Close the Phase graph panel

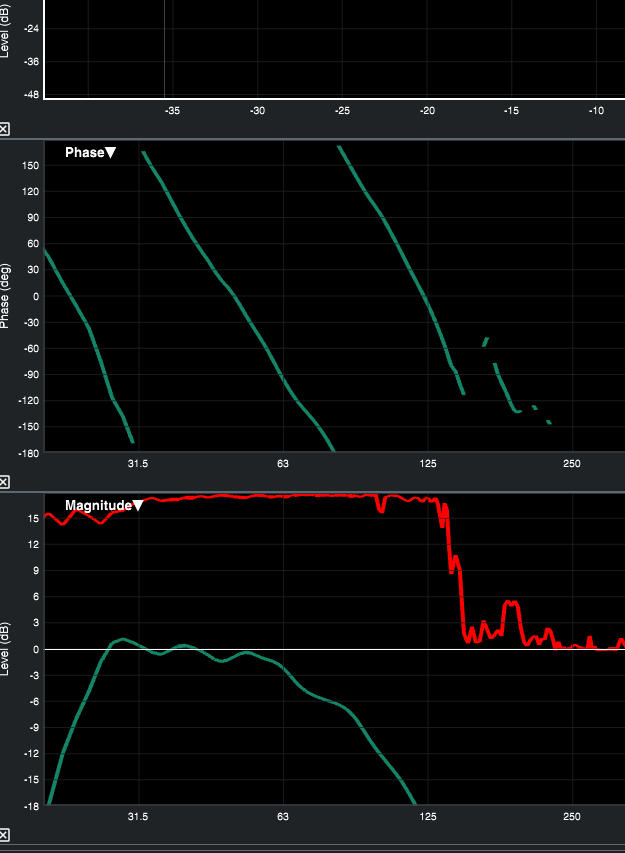4,481
